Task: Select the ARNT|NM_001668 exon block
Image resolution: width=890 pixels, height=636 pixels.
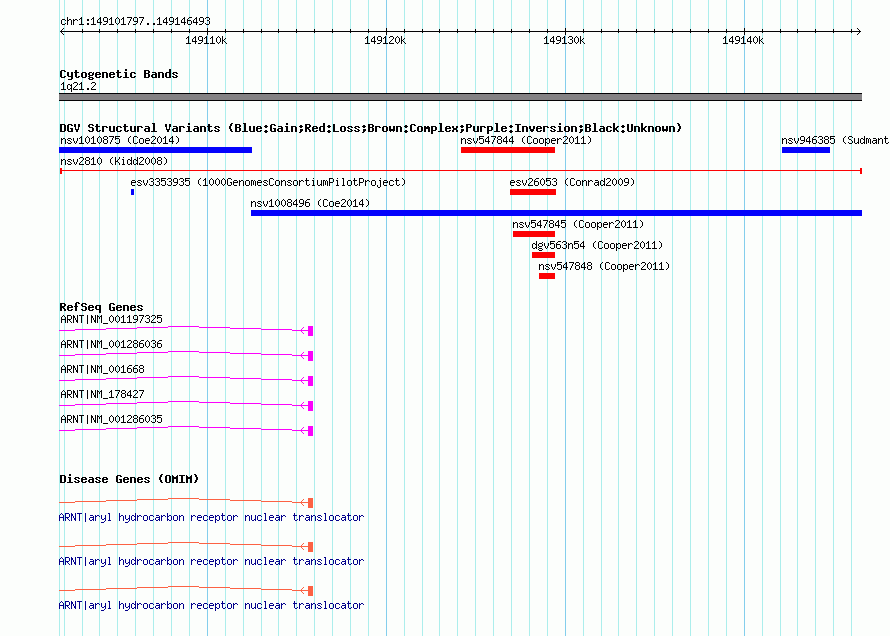Action: [x=310, y=381]
